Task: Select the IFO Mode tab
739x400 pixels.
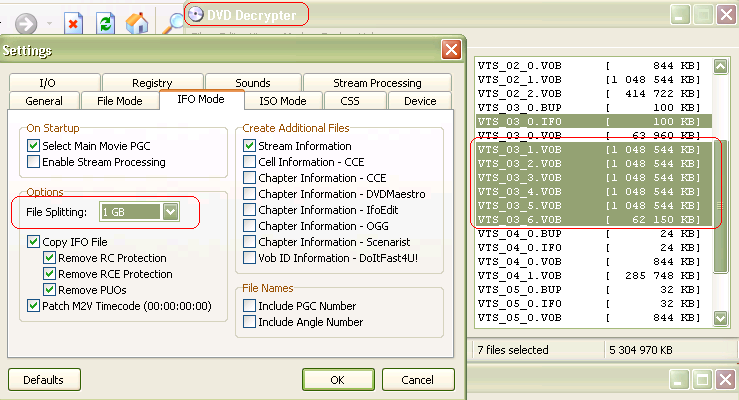Action: tap(201, 99)
